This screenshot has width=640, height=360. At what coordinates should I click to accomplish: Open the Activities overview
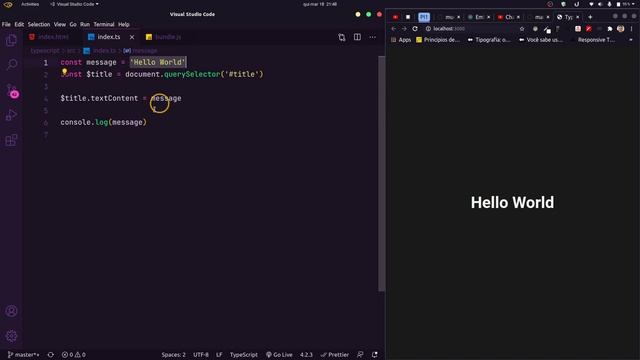click(x=30, y=4)
